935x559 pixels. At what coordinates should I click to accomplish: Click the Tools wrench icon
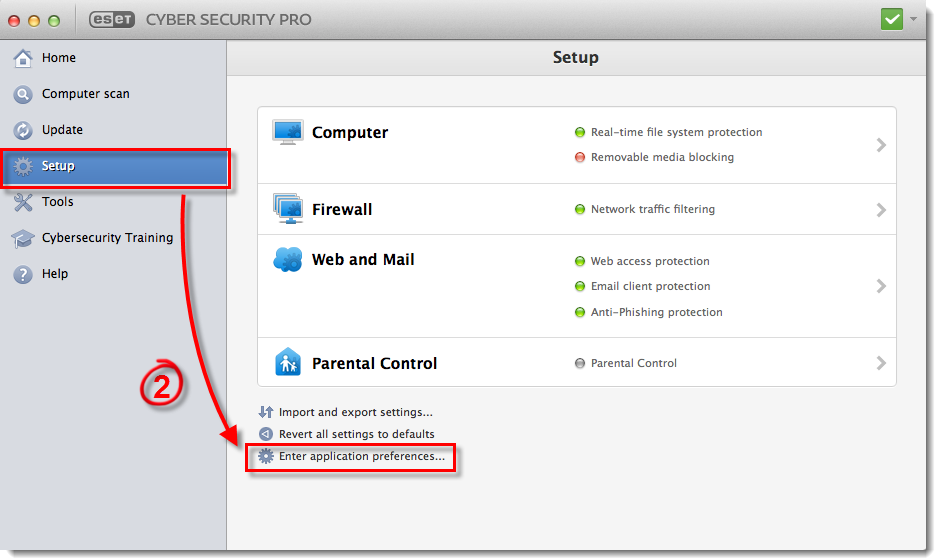23,202
